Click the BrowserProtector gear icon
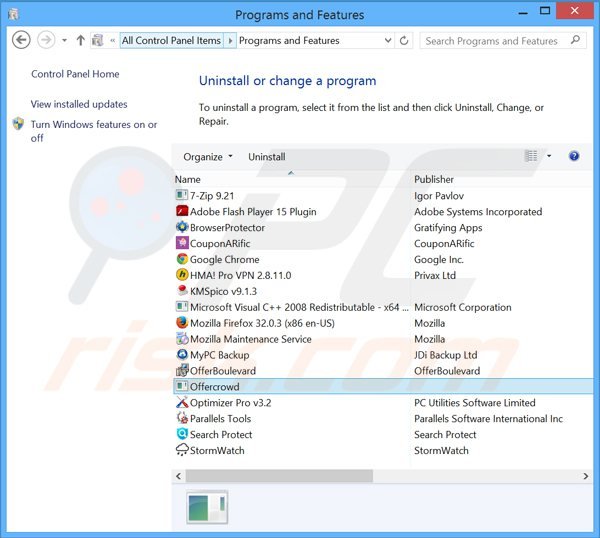 click(x=182, y=227)
